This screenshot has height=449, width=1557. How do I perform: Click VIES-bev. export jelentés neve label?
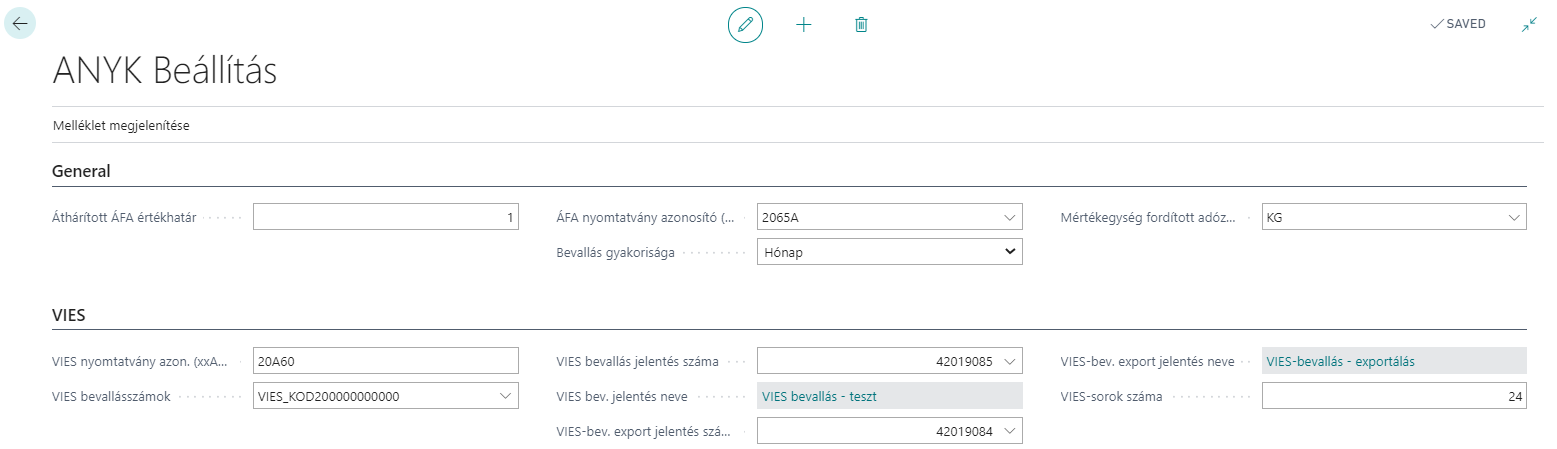click(1147, 361)
